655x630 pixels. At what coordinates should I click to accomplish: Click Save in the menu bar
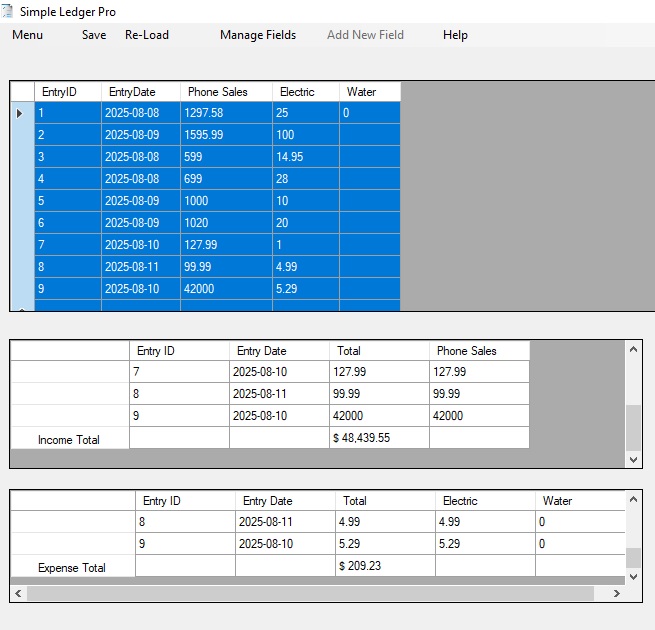pyautogui.click(x=94, y=35)
